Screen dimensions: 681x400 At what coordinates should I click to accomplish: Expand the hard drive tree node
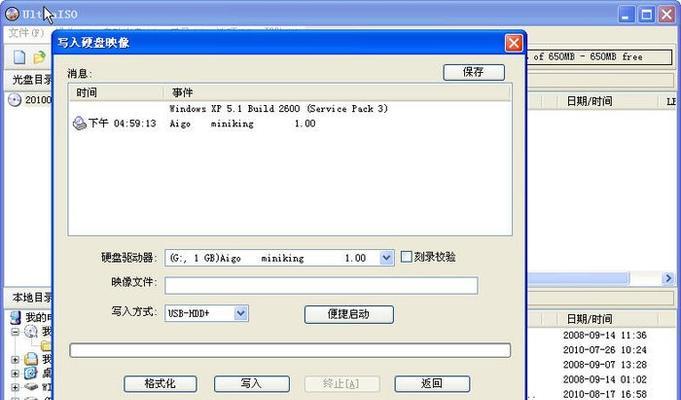pyautogui.click(x=15, y=387)
